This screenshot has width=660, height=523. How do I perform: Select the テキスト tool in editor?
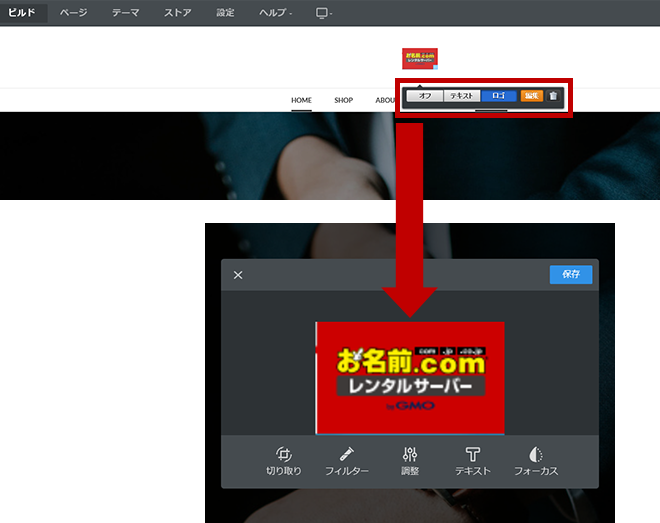click(x=473, y=462)
